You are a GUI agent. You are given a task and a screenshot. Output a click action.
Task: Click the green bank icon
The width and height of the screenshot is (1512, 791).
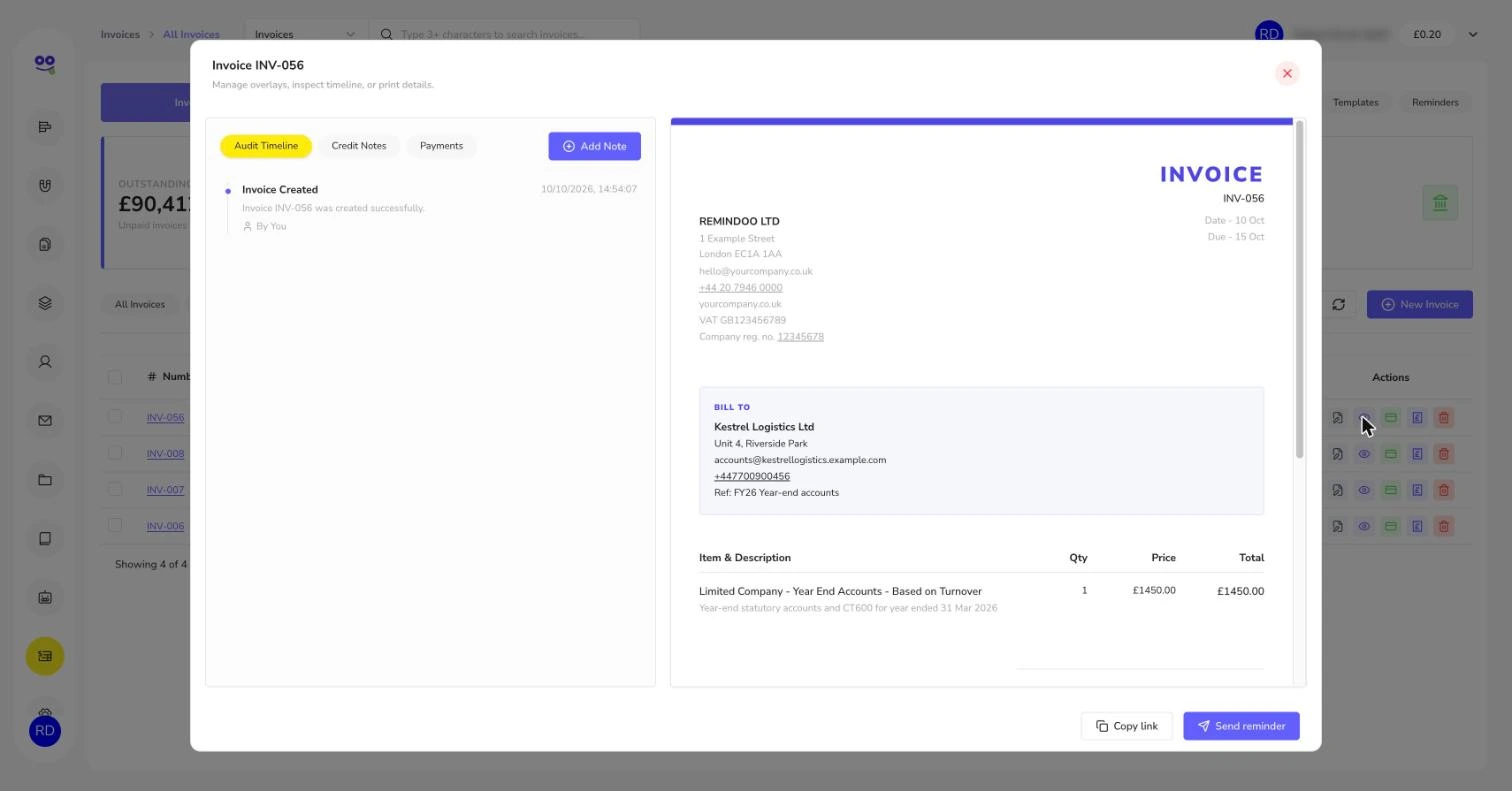[1440, 203]
